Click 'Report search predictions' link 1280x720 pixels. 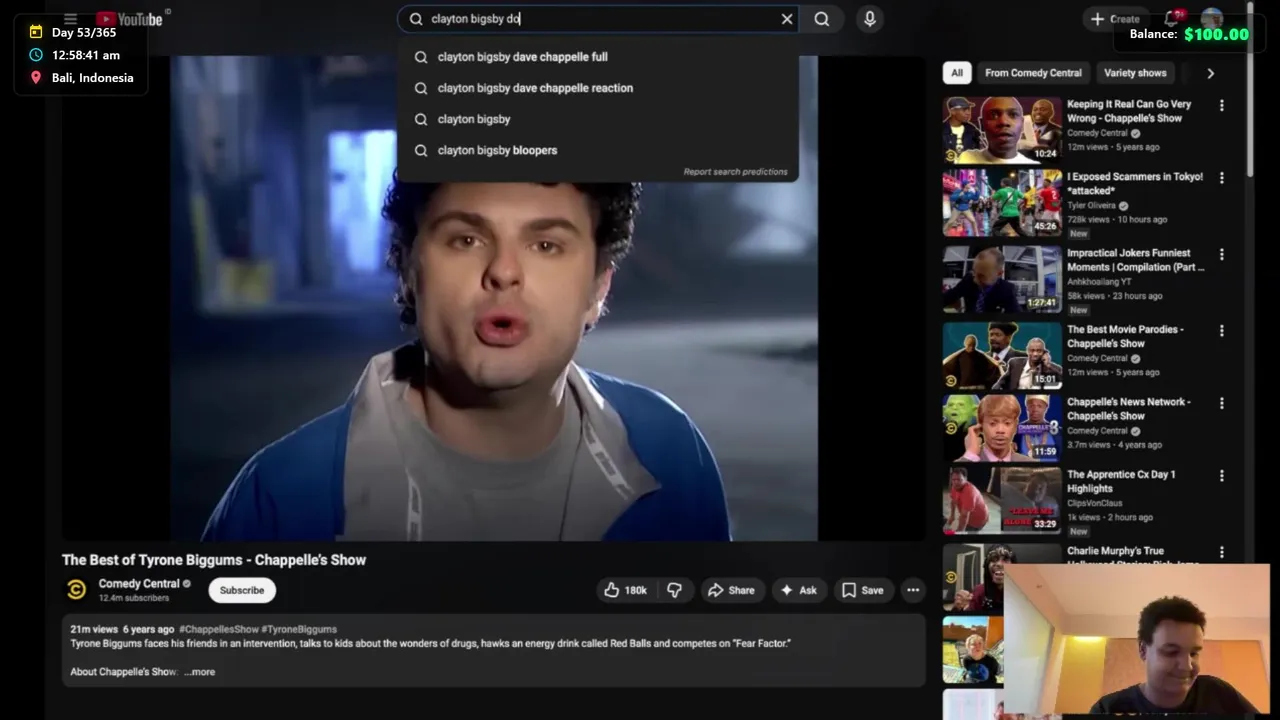[735, 172]
